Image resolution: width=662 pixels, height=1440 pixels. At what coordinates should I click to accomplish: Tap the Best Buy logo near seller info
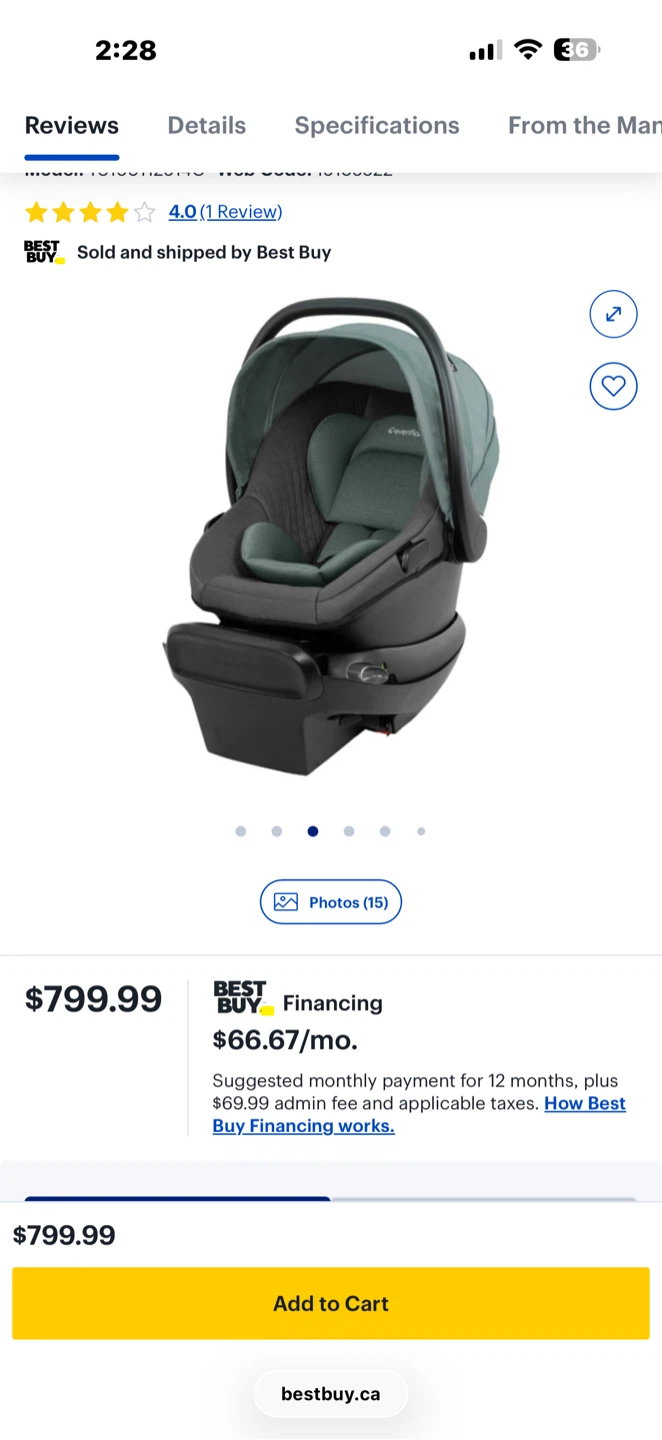44,252
